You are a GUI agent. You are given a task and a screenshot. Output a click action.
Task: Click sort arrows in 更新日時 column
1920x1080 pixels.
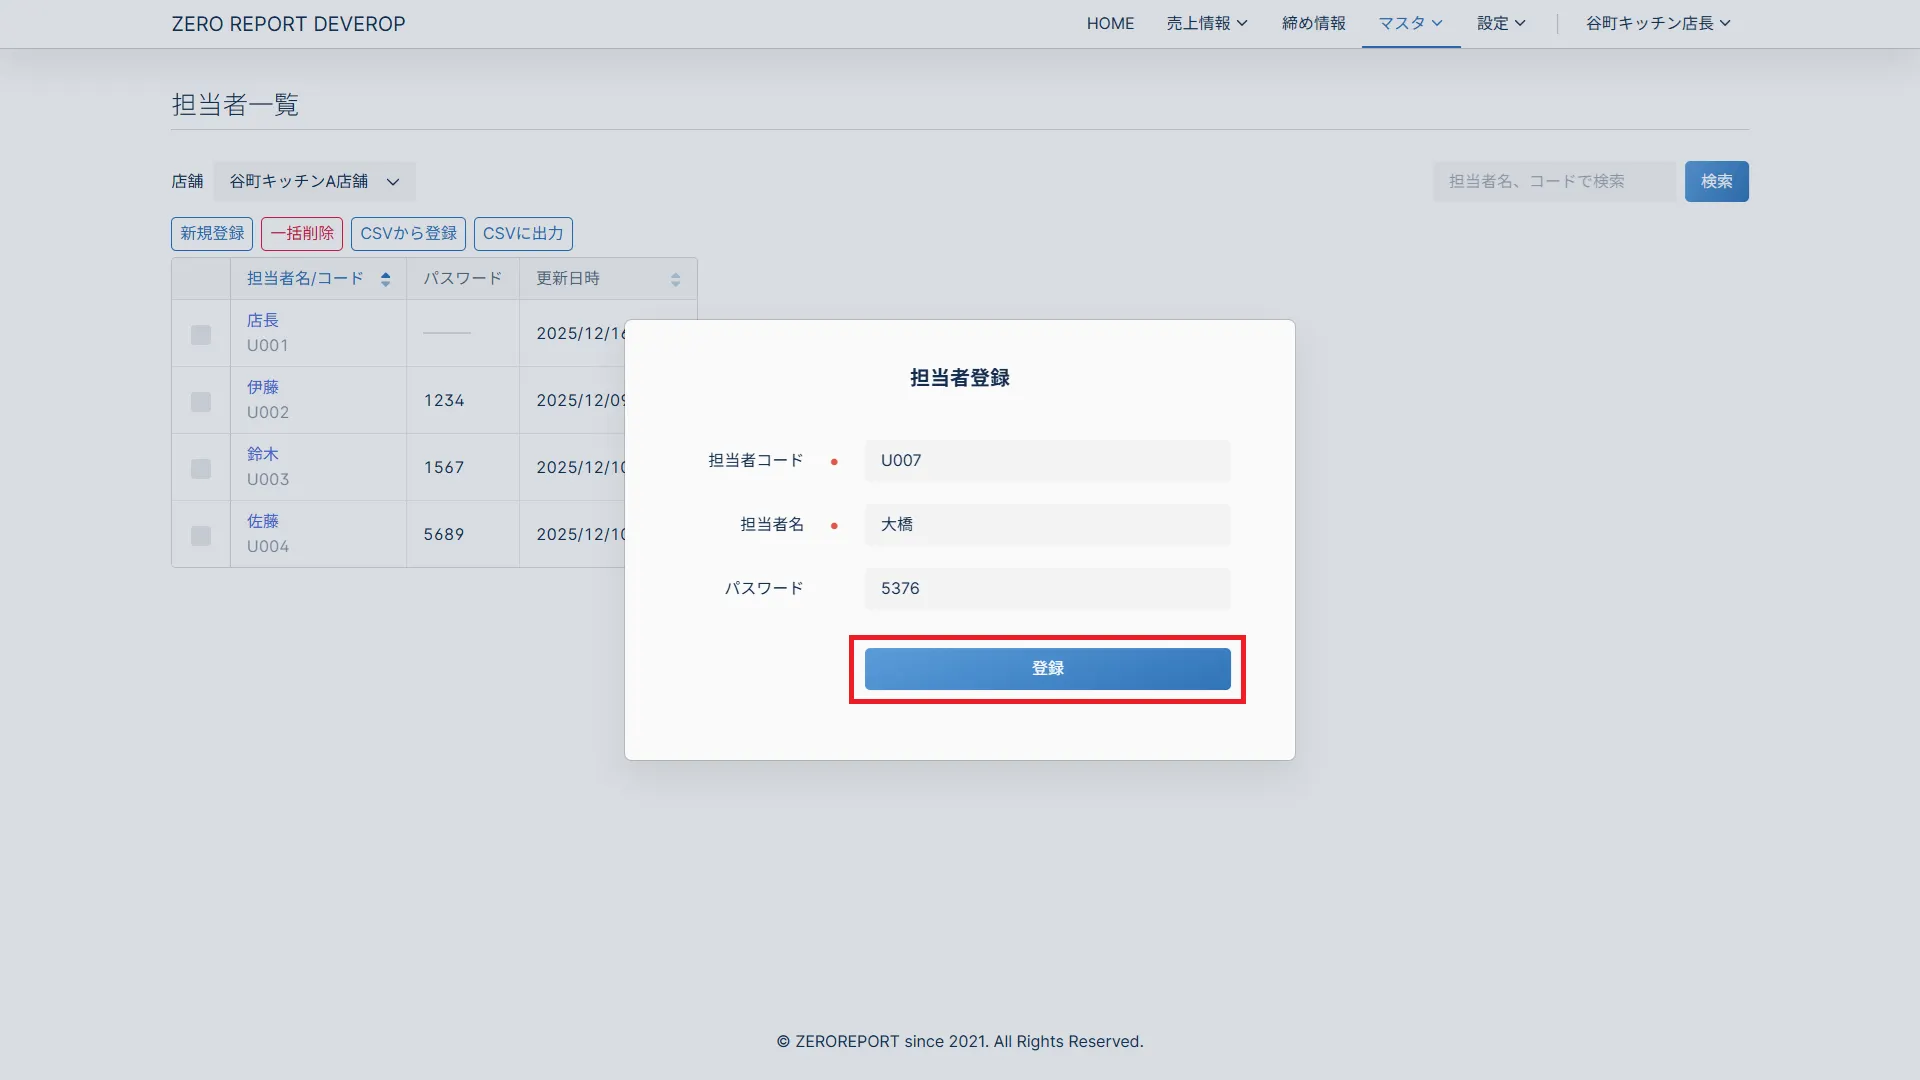click(x=675, y=280)
